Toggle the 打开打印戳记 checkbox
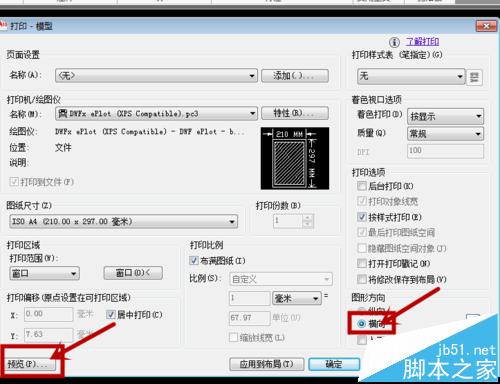The height and width of the screenshot is (384, 500). coord(362,264)
